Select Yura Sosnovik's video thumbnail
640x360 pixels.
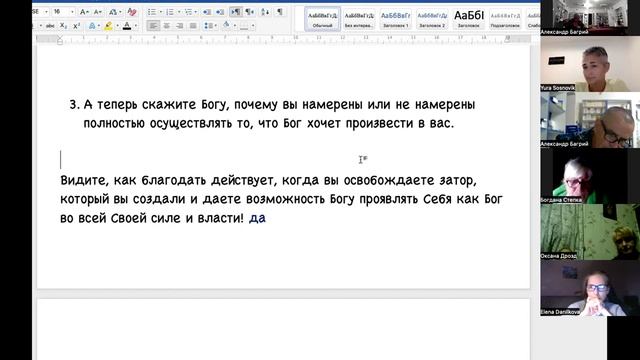[590, 64]
